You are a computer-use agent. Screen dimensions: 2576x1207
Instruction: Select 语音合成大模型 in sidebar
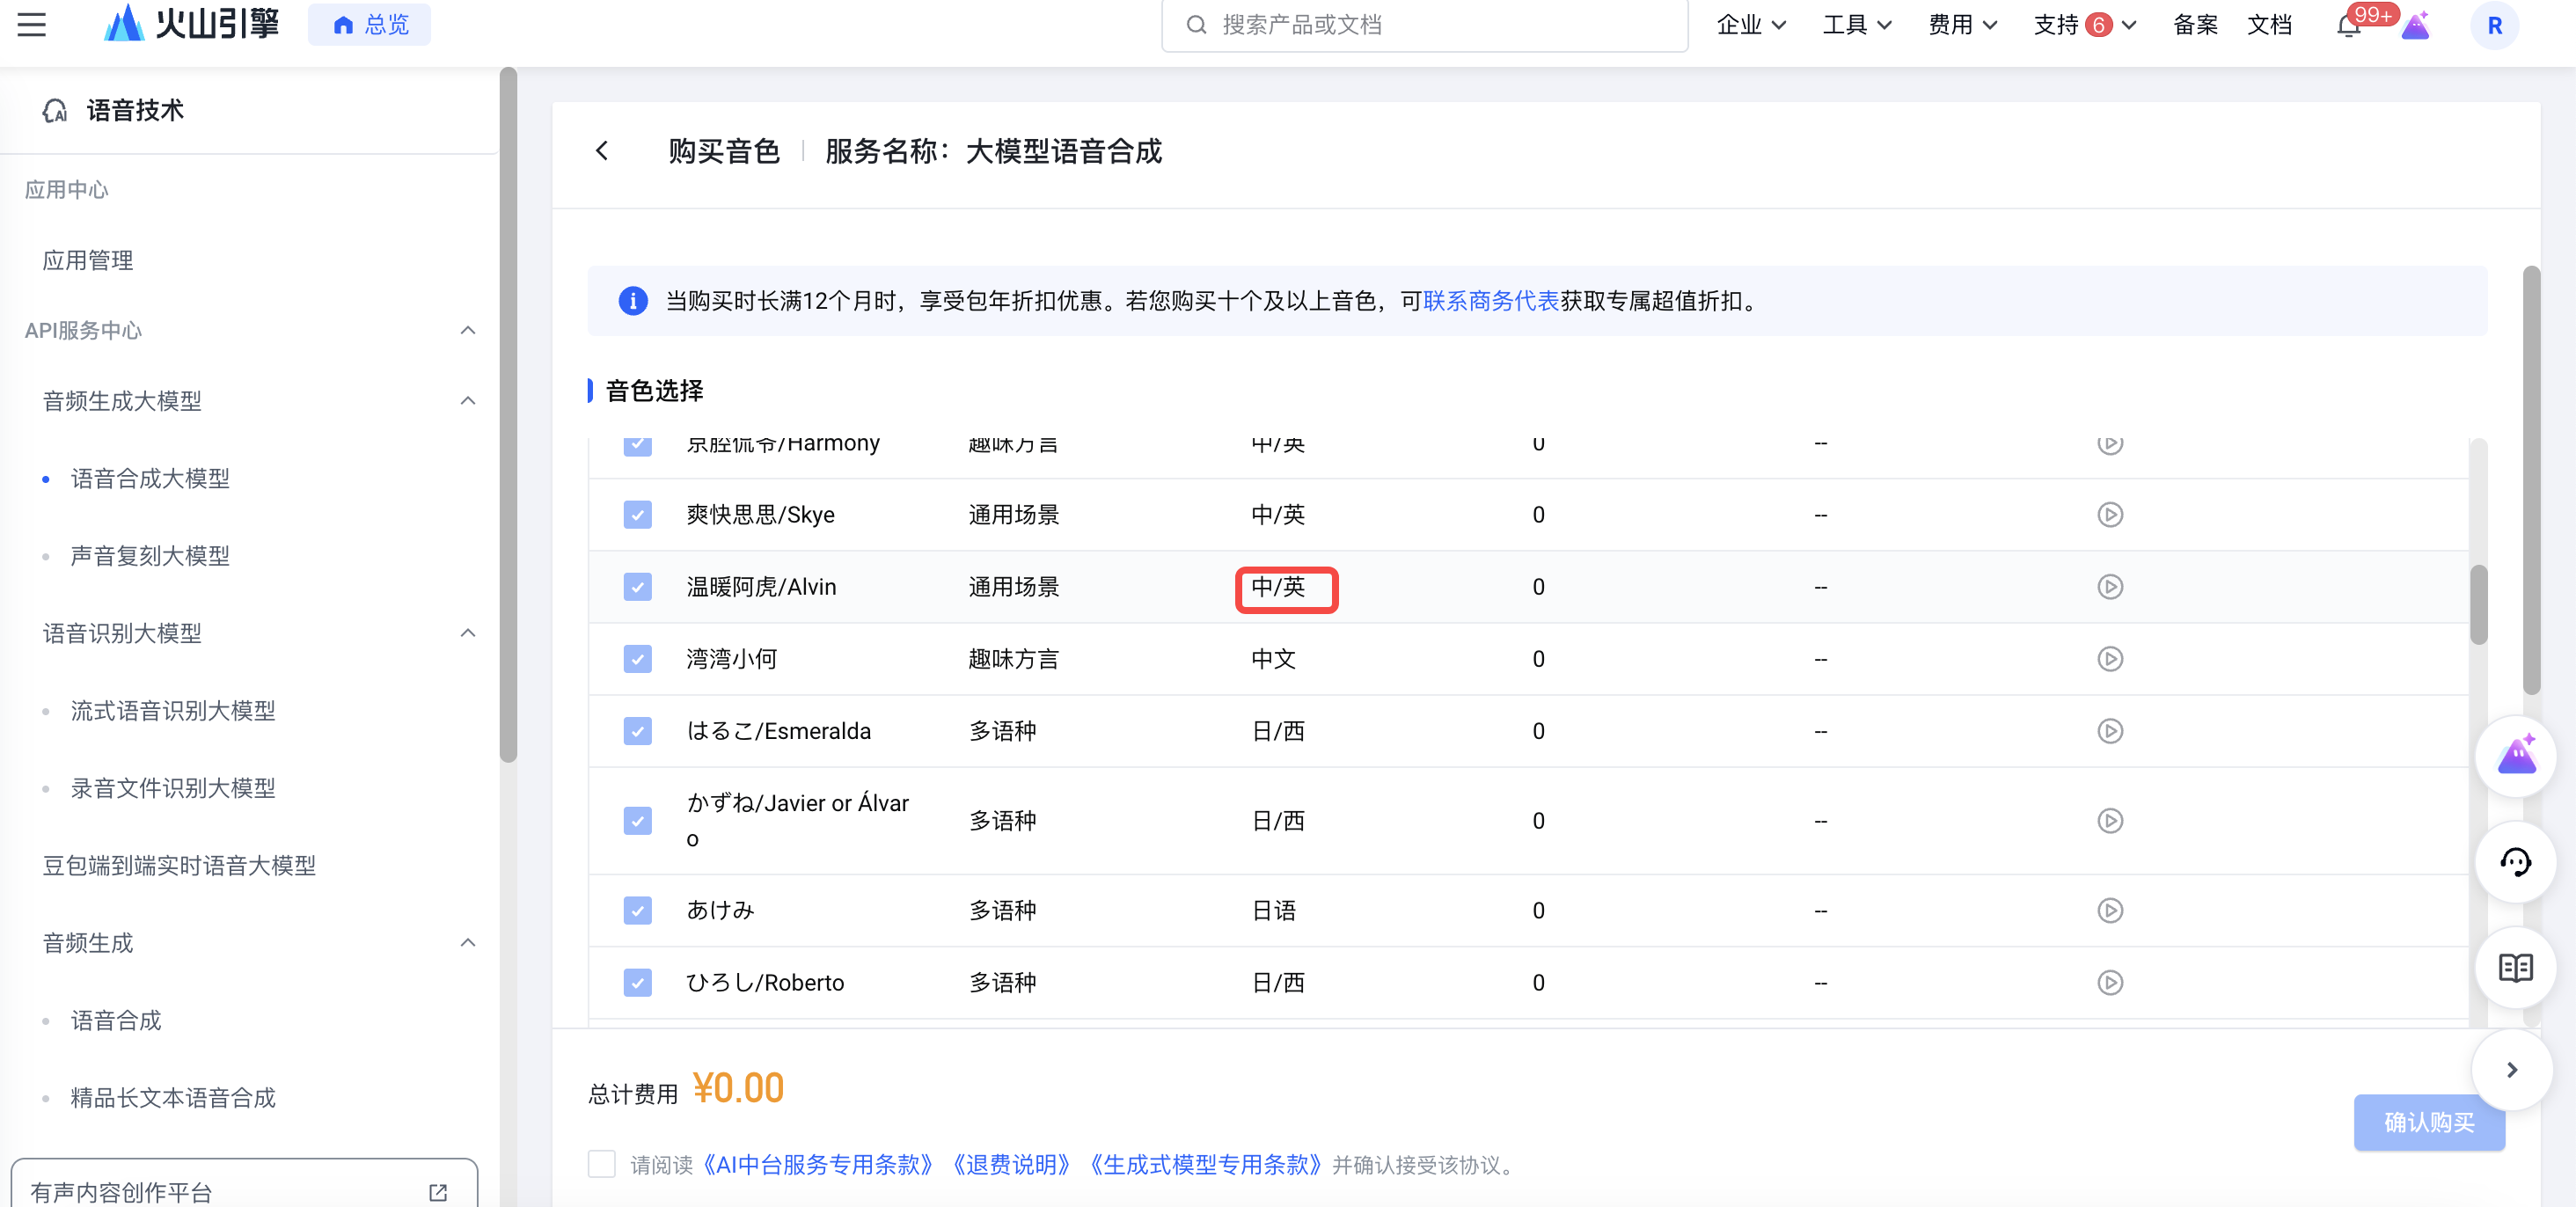point(150,479)
